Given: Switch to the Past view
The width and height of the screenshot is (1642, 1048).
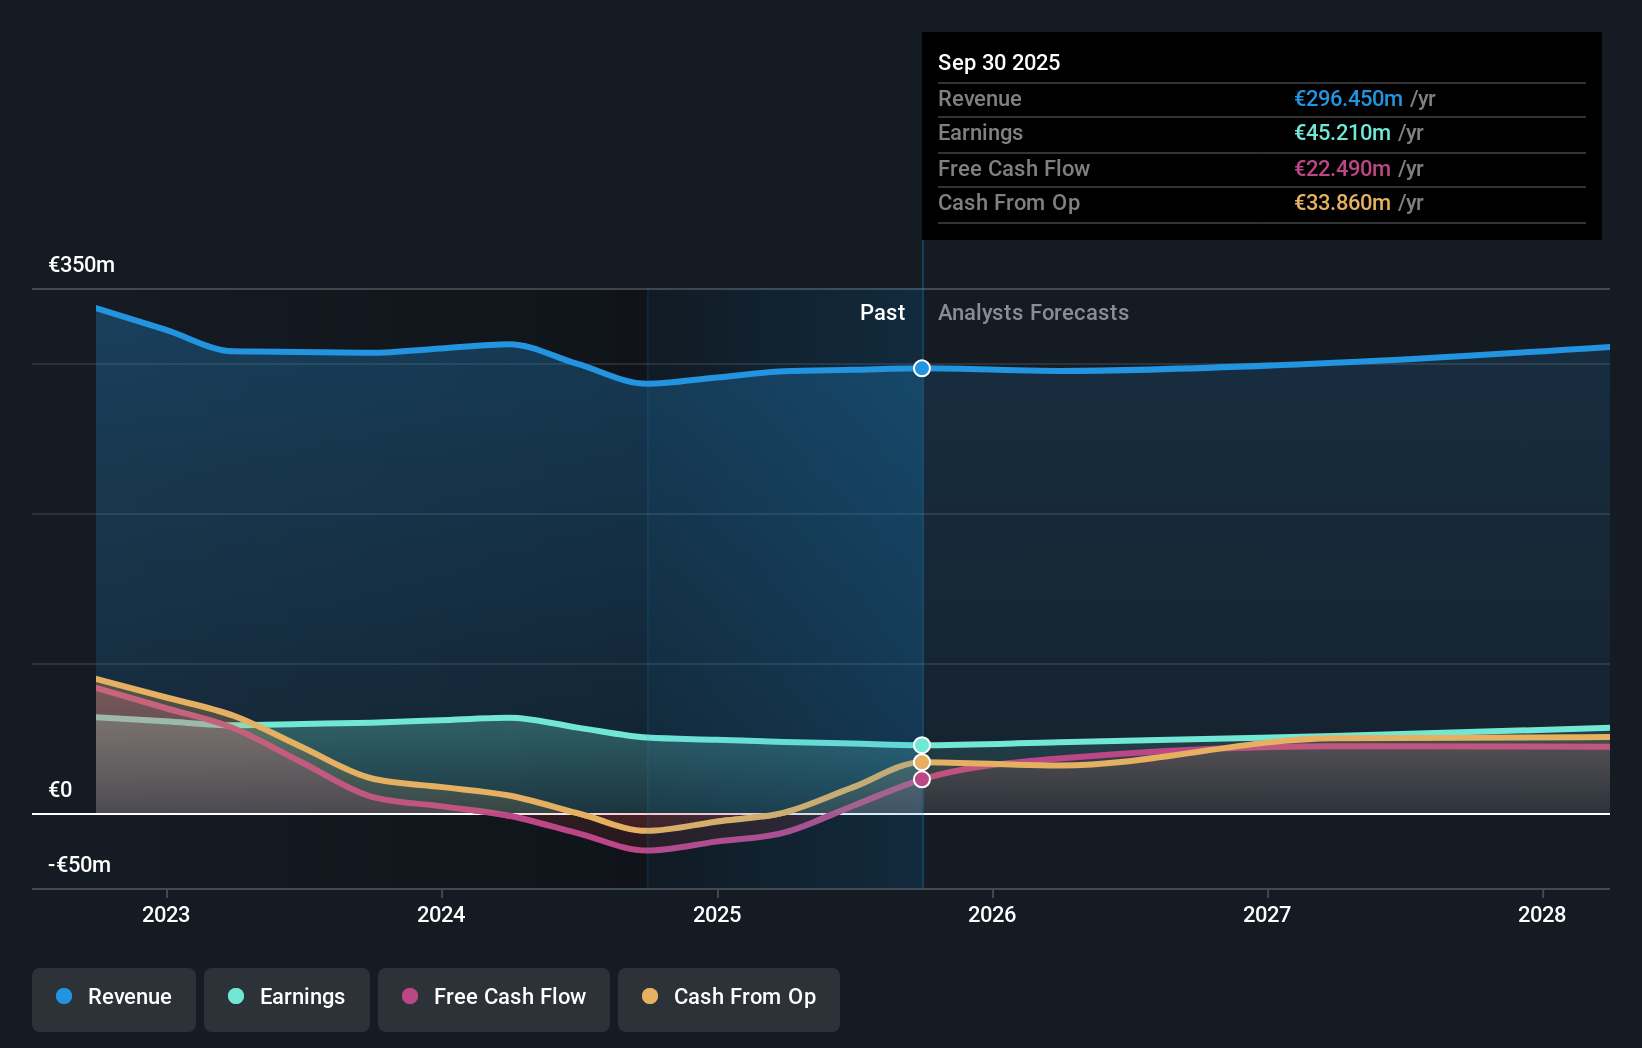Looking at the screenshot, I should click(881, 313).
